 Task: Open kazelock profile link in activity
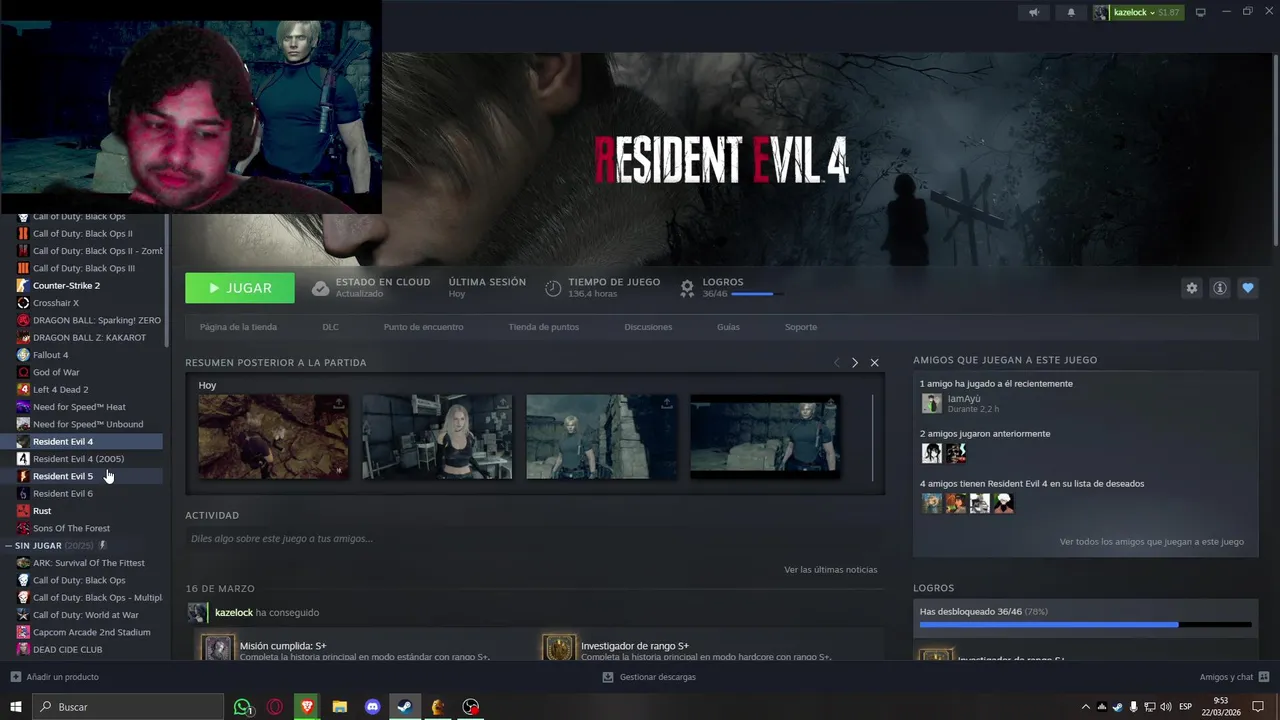pyautogui.click(x=234, y=613)
